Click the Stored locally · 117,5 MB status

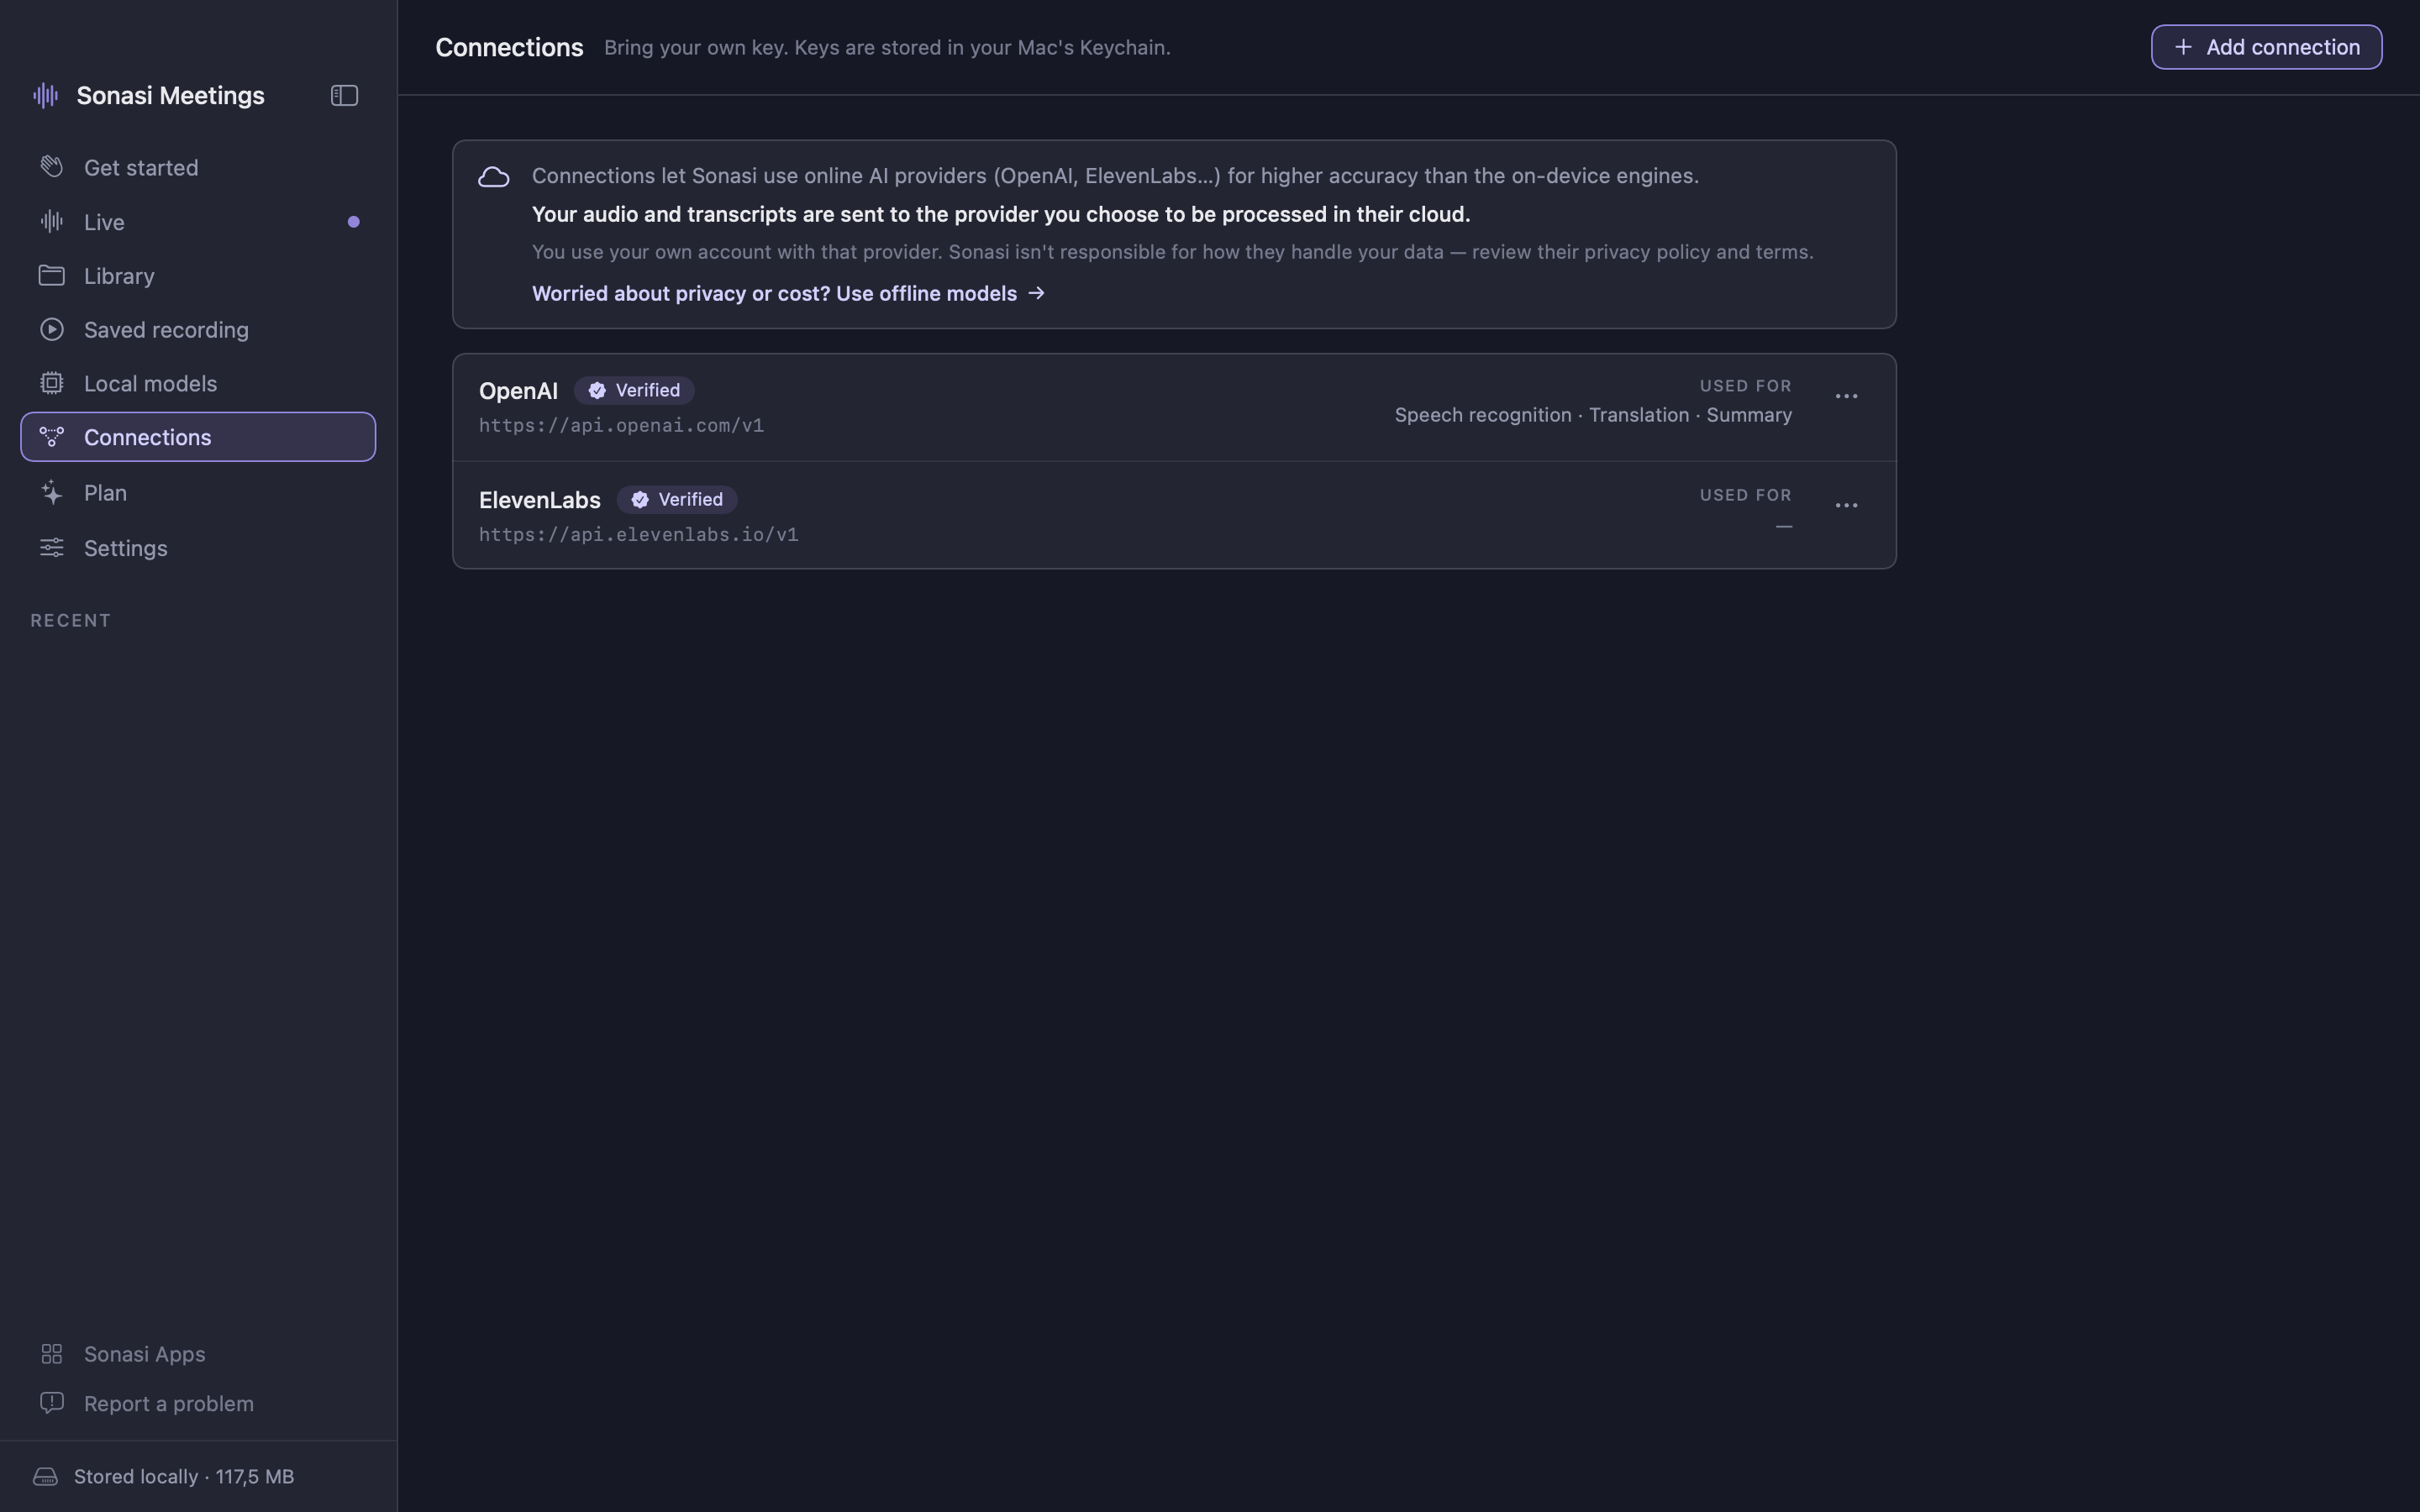[184, 1476]
